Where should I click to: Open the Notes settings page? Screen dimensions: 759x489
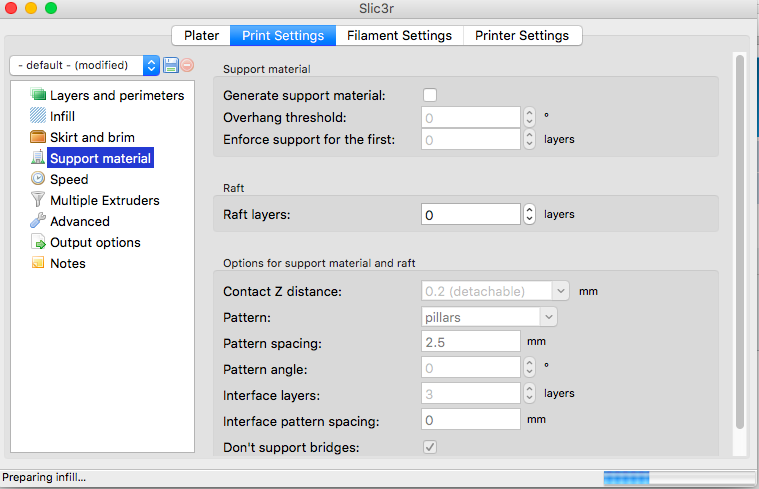[x=67, y=263]
